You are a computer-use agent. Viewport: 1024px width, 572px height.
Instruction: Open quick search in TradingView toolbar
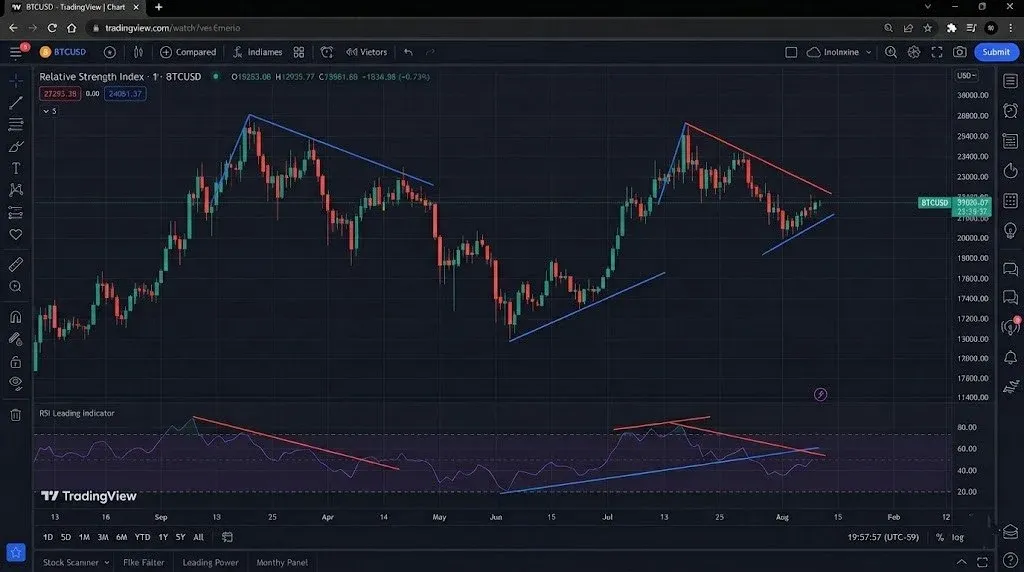pyautogui.click(x=891, y=52)
